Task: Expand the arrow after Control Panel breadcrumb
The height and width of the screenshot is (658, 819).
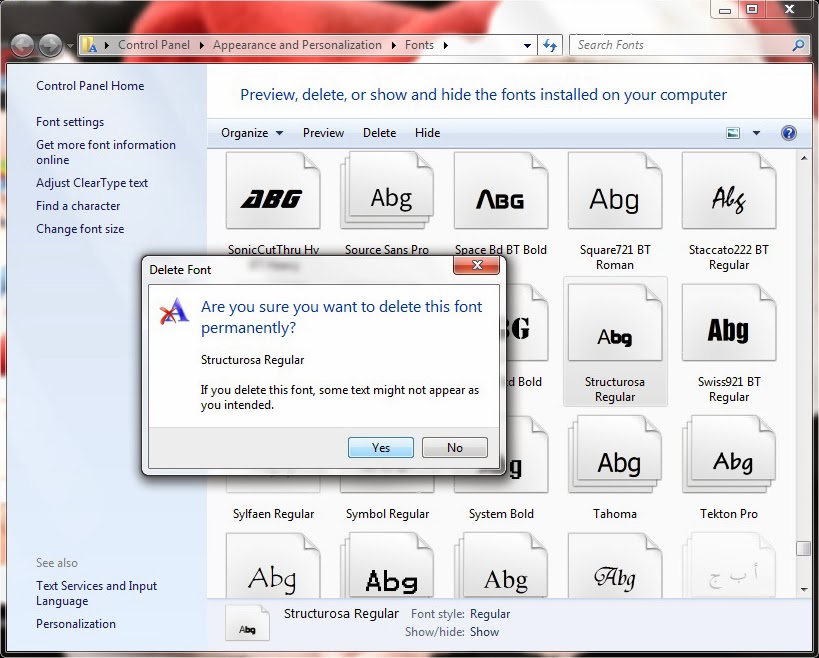Action: pos(202,45)
